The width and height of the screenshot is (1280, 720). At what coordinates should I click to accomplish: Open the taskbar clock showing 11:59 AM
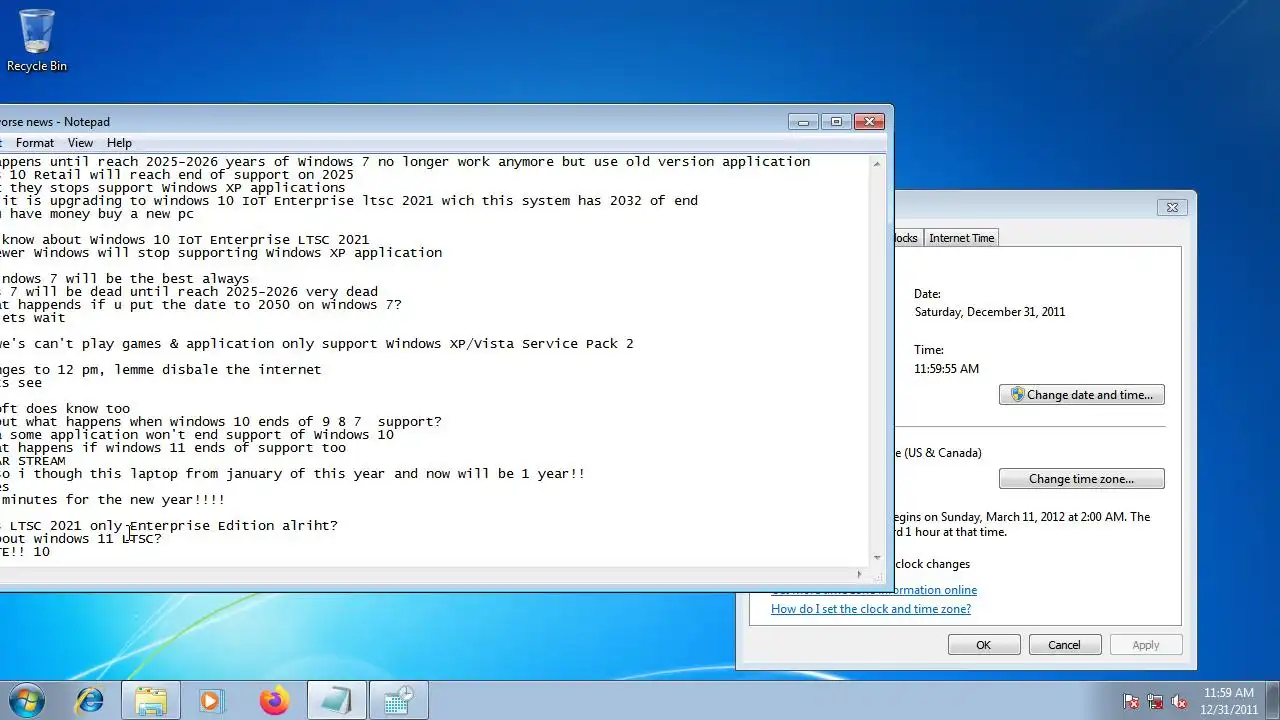pyautogui.click(x=1229, y=700)
